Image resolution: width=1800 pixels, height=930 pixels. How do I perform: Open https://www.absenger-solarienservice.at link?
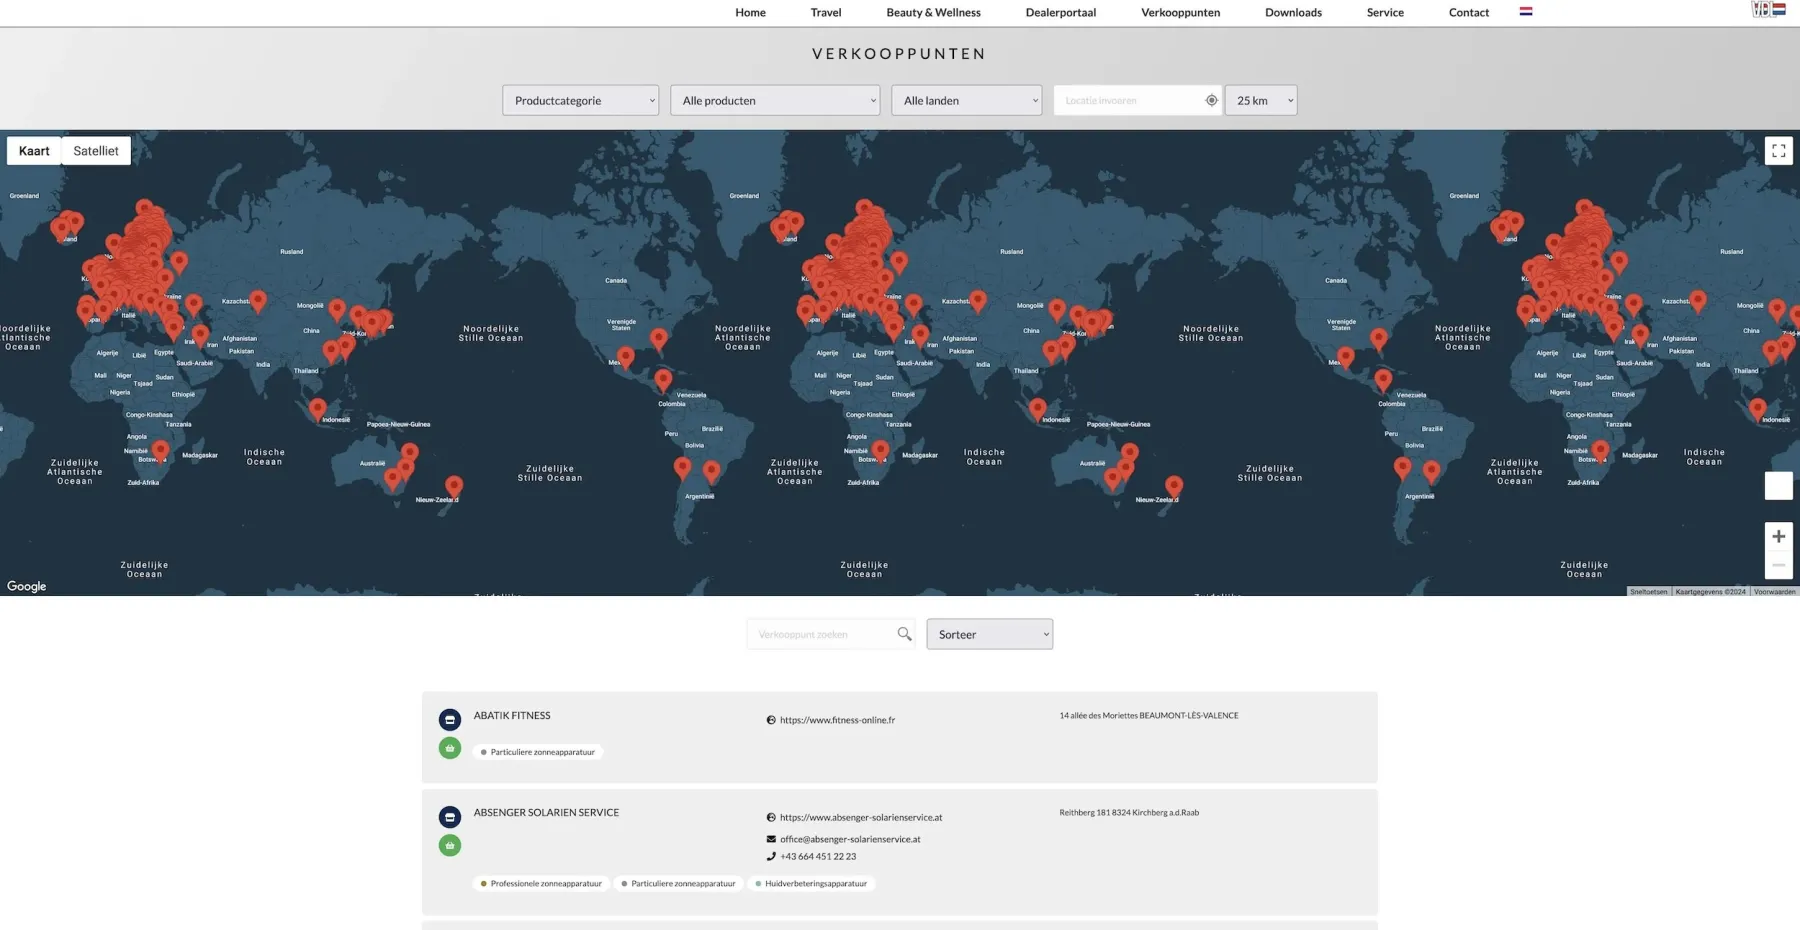click(861, 817)
